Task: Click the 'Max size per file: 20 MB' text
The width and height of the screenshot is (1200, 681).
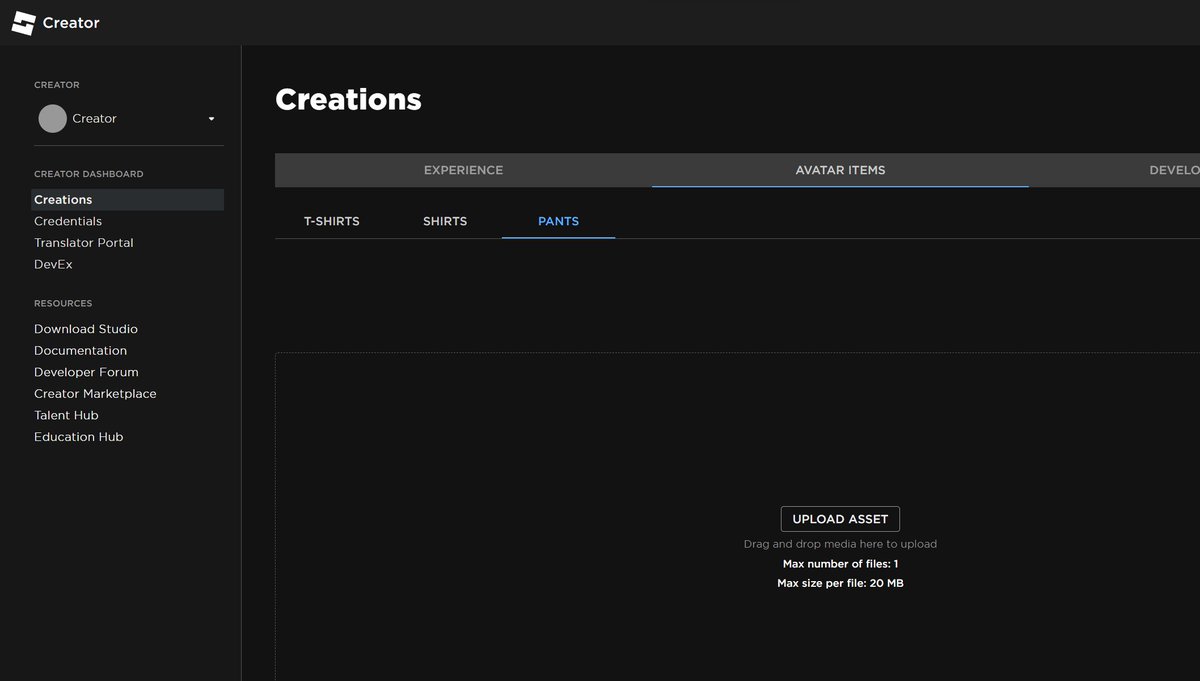Action: pyautogui.click(x=840, y=583)
